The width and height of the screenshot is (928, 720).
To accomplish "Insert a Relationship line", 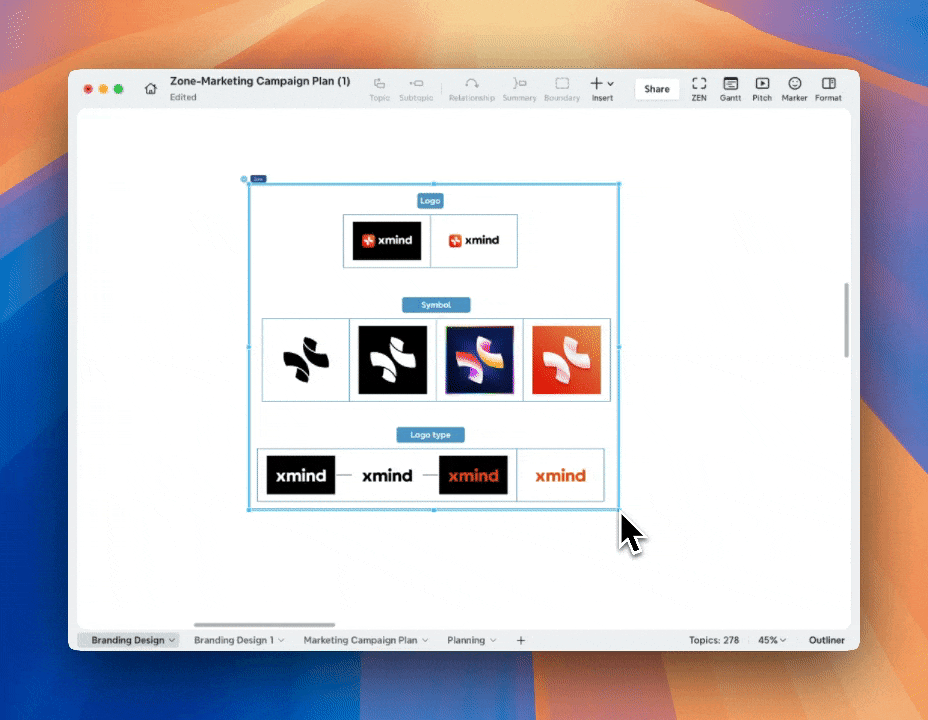I will click(x=472, y=89).
